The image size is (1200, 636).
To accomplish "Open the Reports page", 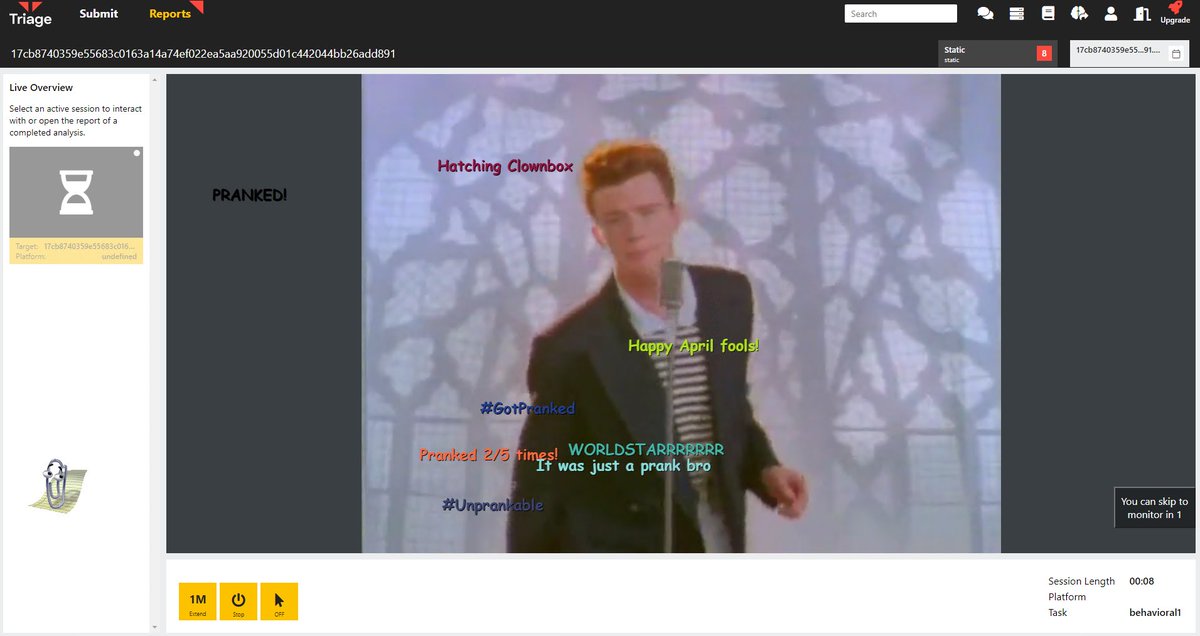I will pyautogui.click(x=170, y=14).
